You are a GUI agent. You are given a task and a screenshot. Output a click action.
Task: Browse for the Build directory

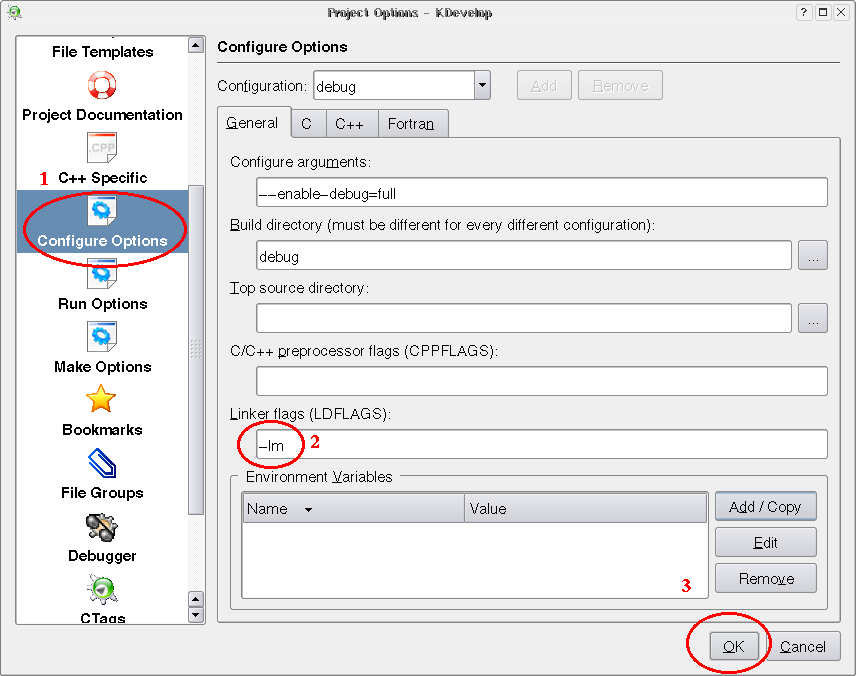[813, 255]
